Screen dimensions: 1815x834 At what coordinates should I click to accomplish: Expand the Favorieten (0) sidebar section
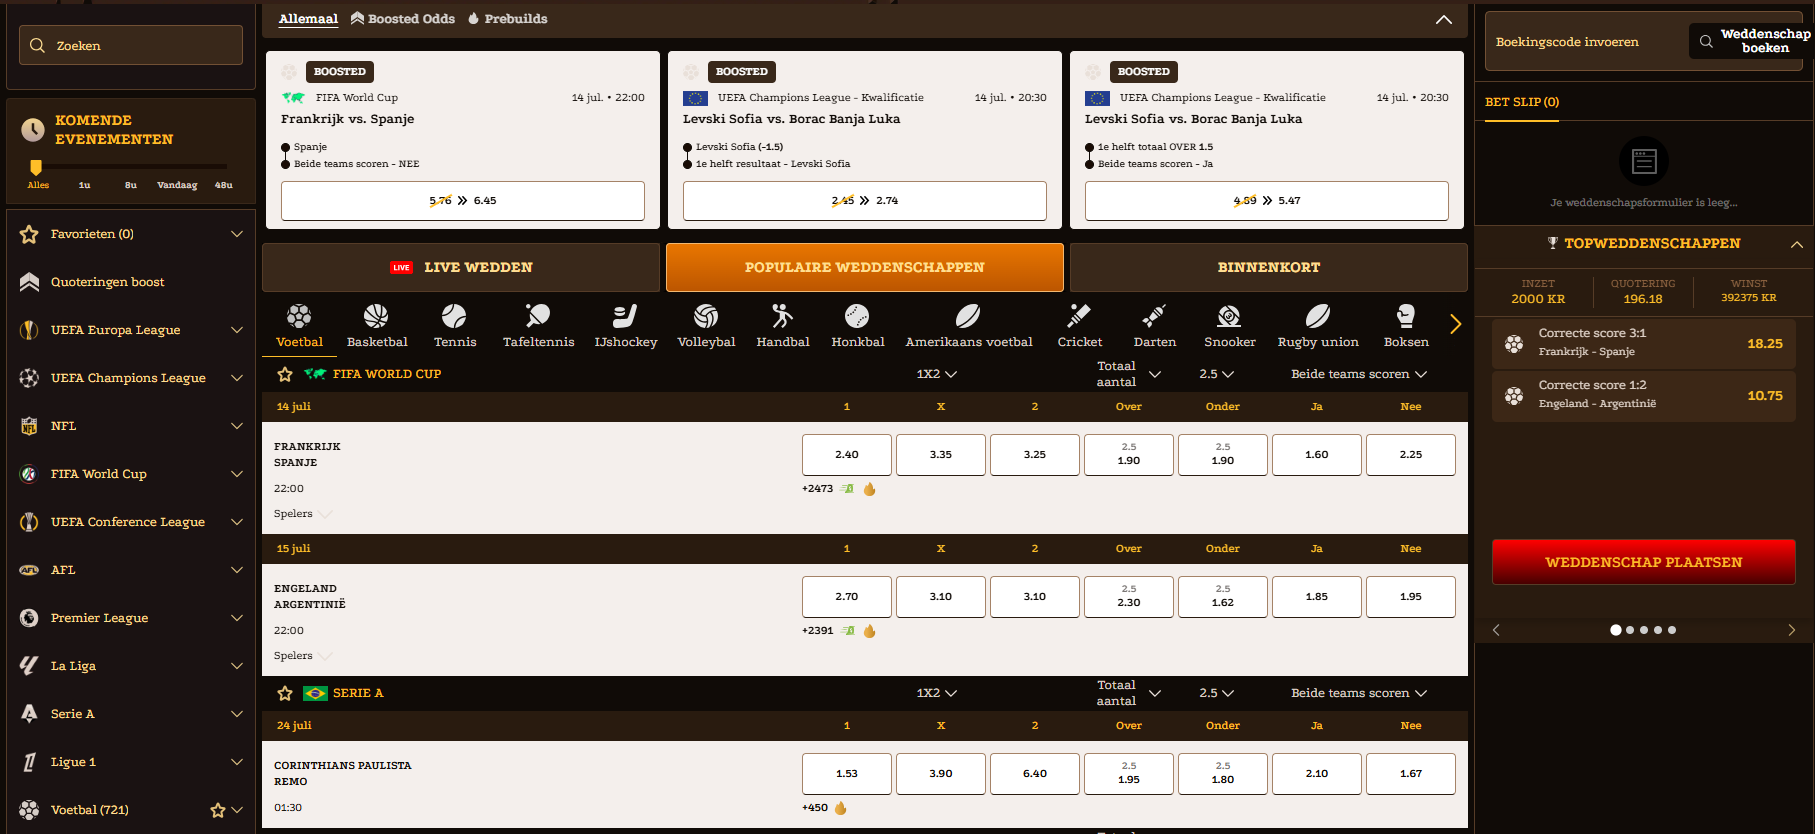[237, 234]
